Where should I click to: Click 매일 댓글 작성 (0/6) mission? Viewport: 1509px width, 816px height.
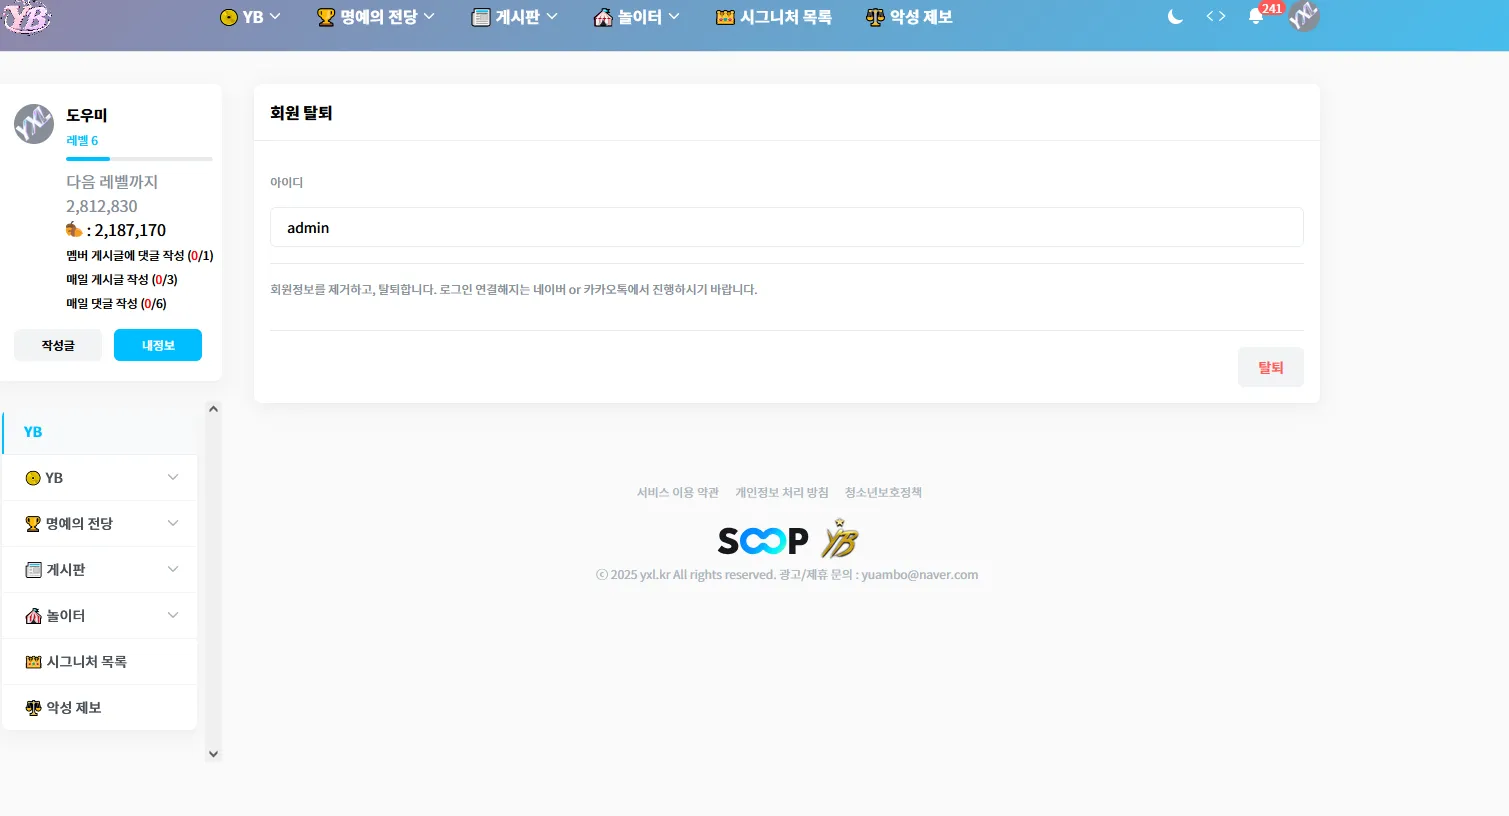click(x=116, y=304)
